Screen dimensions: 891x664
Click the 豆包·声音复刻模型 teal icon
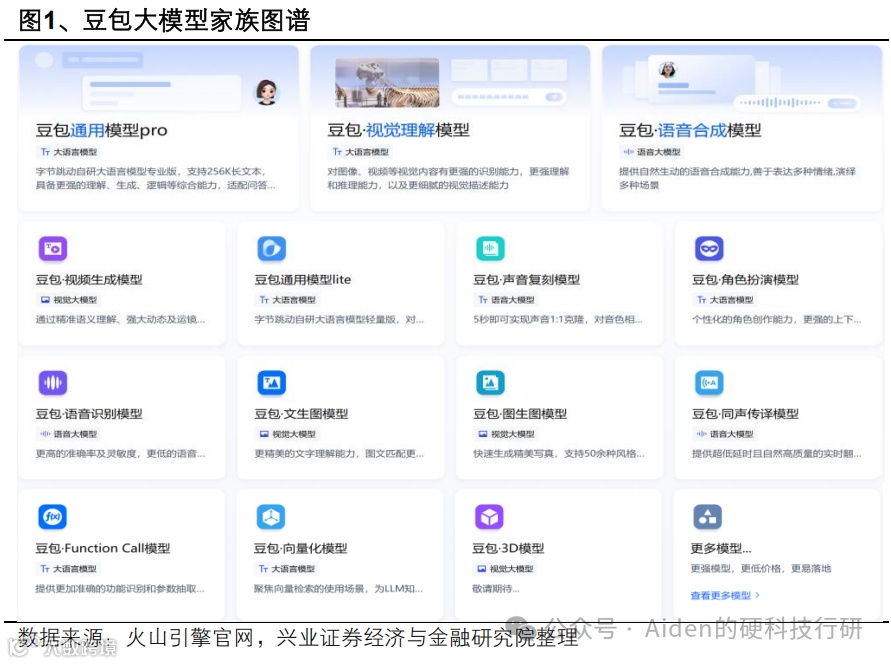(x=490, y=249)
